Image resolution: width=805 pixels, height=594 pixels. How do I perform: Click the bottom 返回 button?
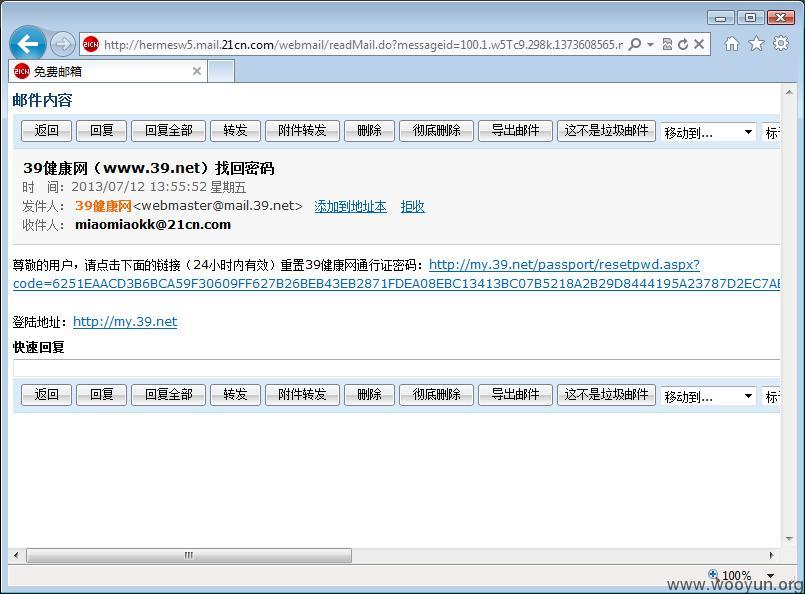(46, 394)
